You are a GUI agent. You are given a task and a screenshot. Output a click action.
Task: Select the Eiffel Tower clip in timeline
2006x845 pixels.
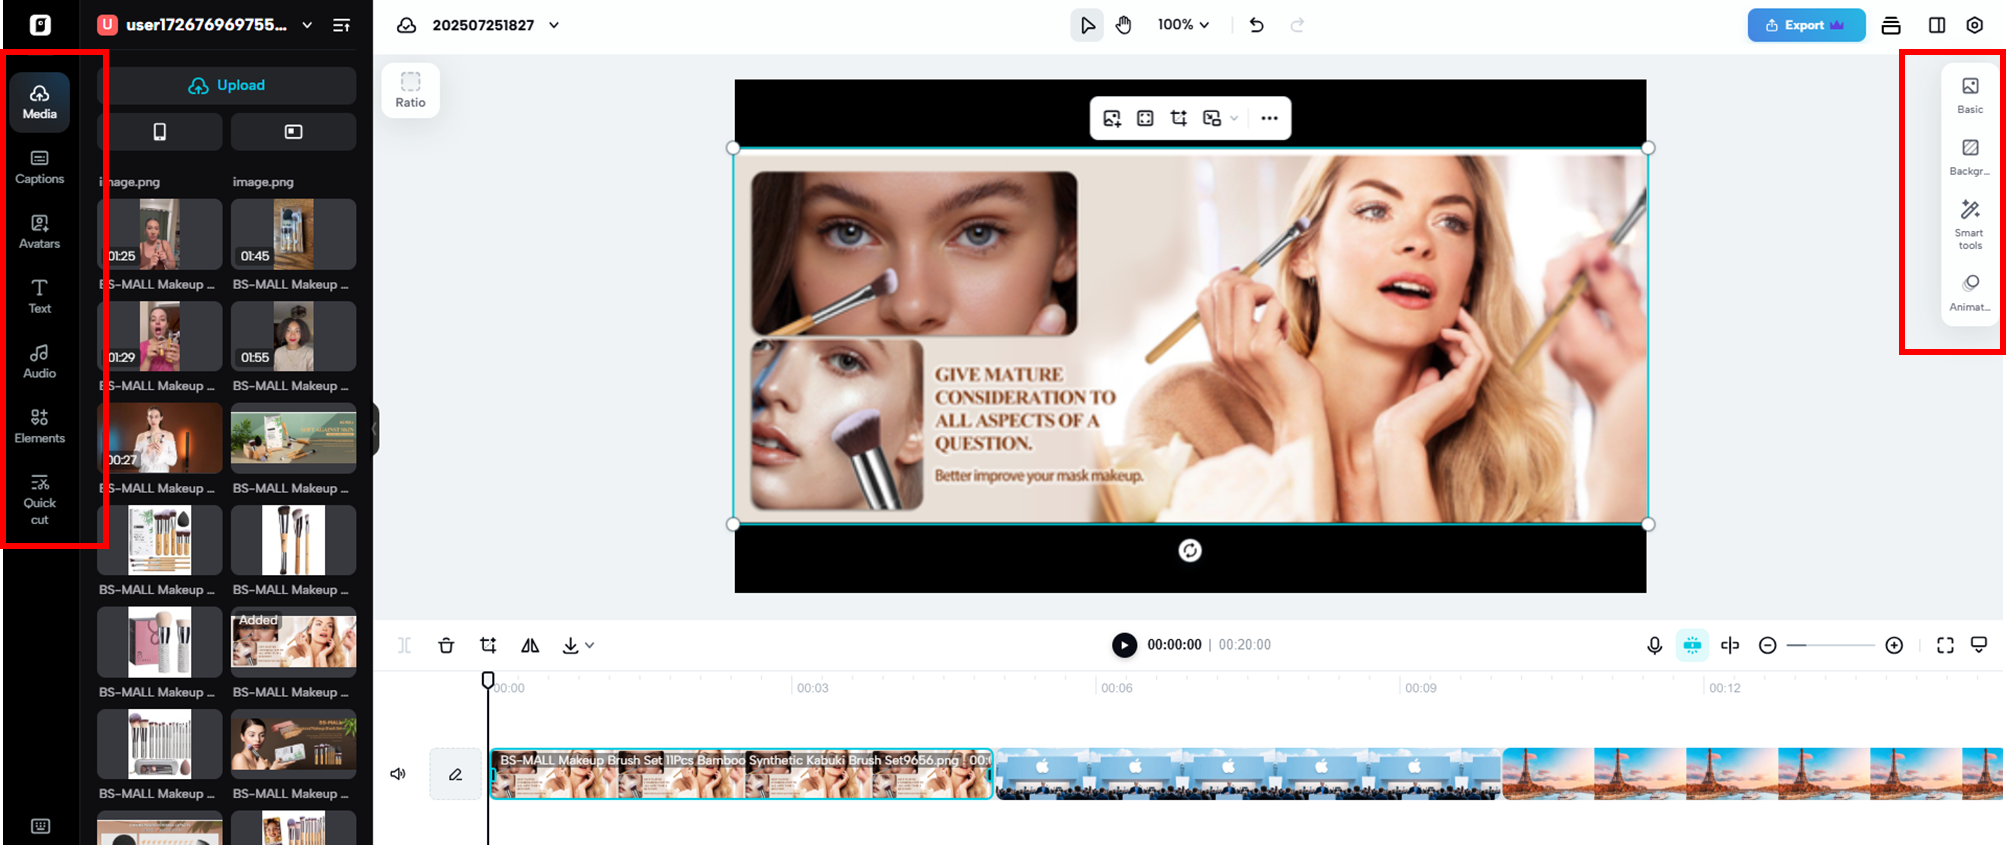pos(1752,774)
